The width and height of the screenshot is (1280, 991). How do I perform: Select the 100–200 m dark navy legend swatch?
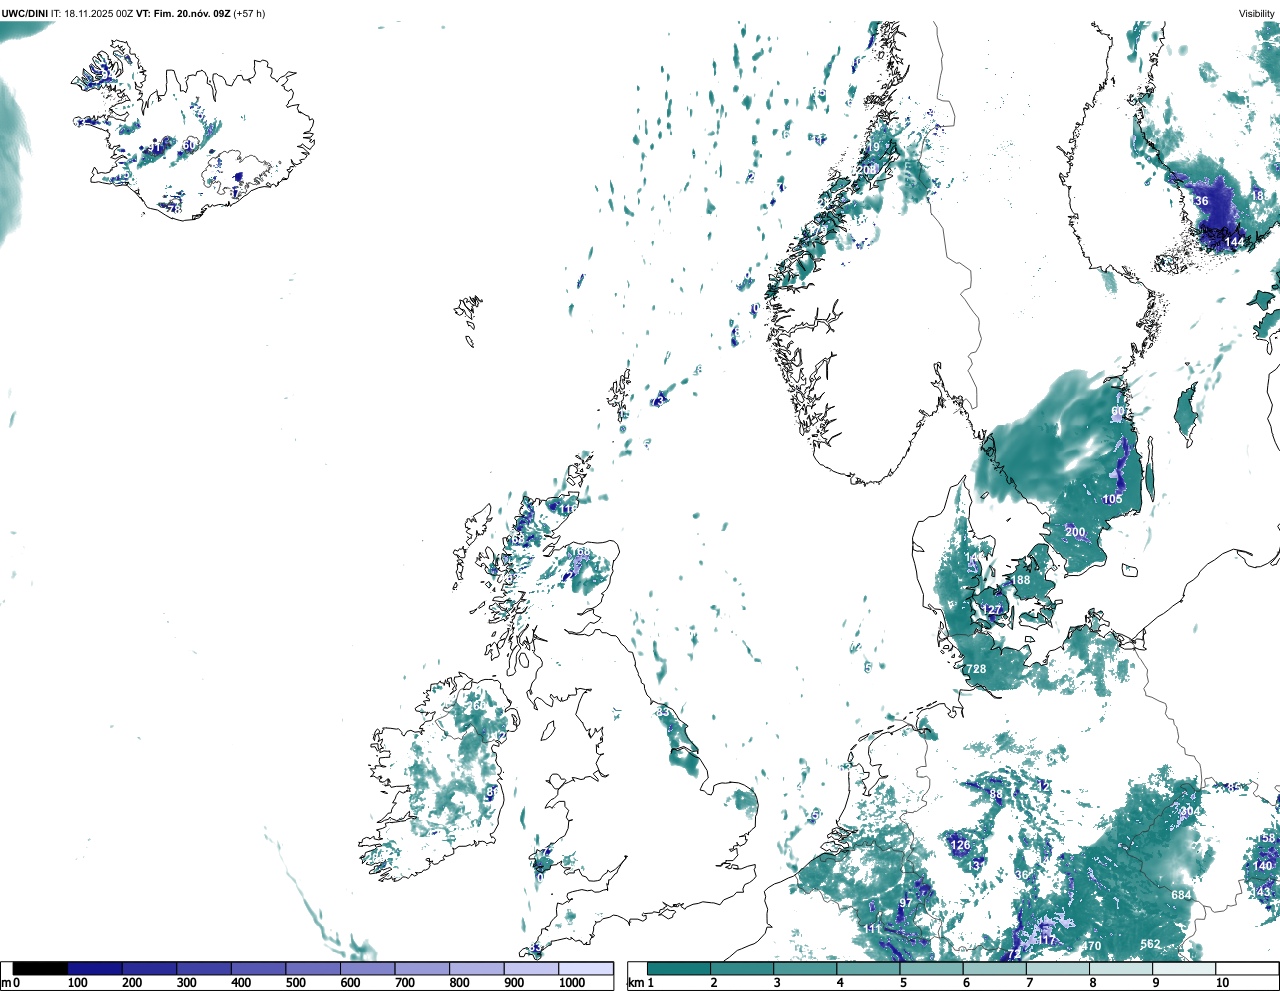tap(95, 968)
